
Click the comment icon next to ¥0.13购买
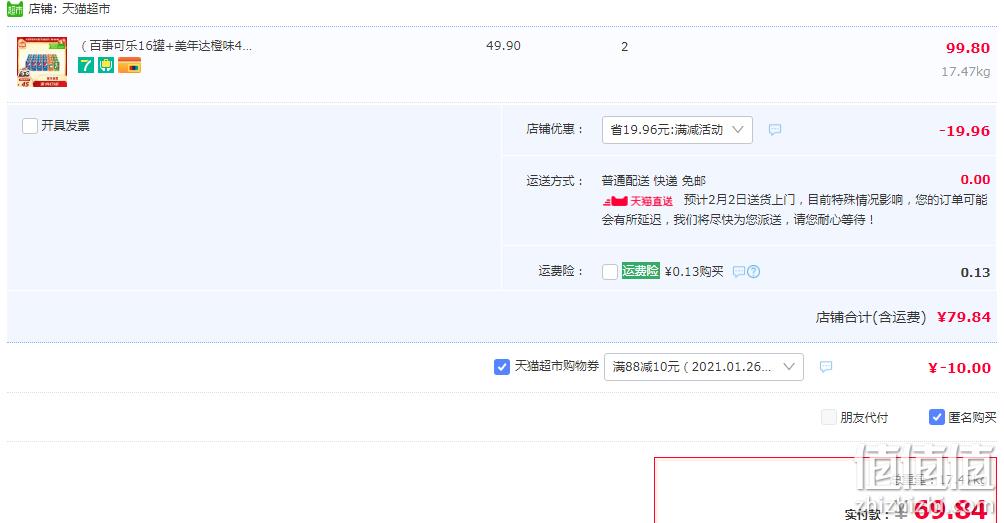738,271
